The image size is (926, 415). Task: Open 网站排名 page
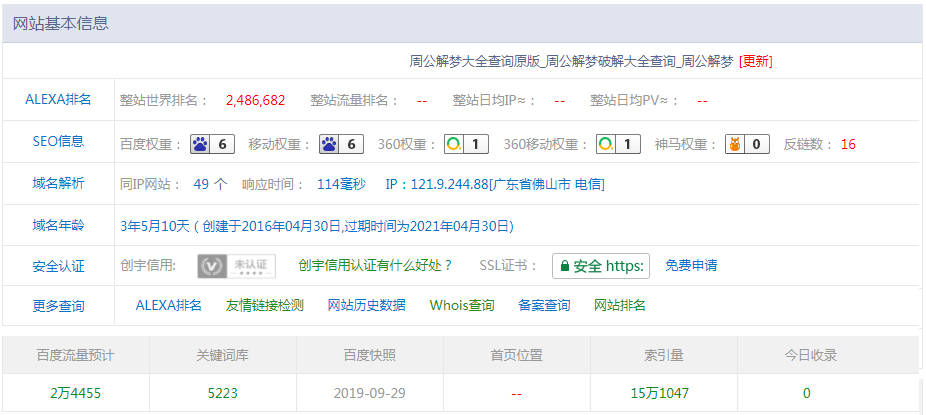point(619,305)
